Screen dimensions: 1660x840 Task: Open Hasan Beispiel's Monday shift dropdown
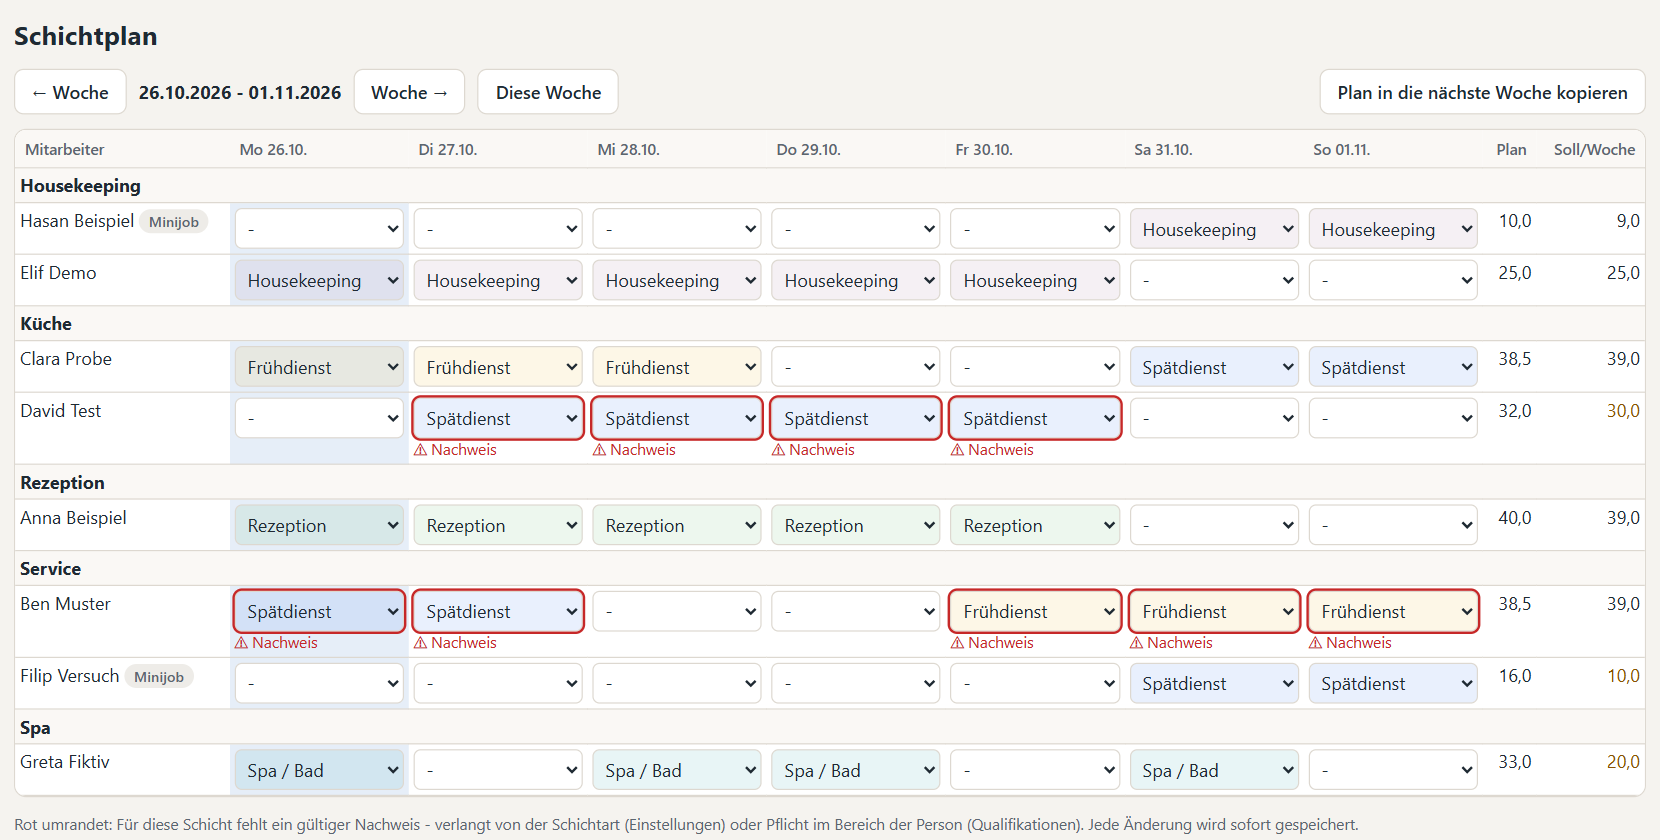click(x=319, y=229)
